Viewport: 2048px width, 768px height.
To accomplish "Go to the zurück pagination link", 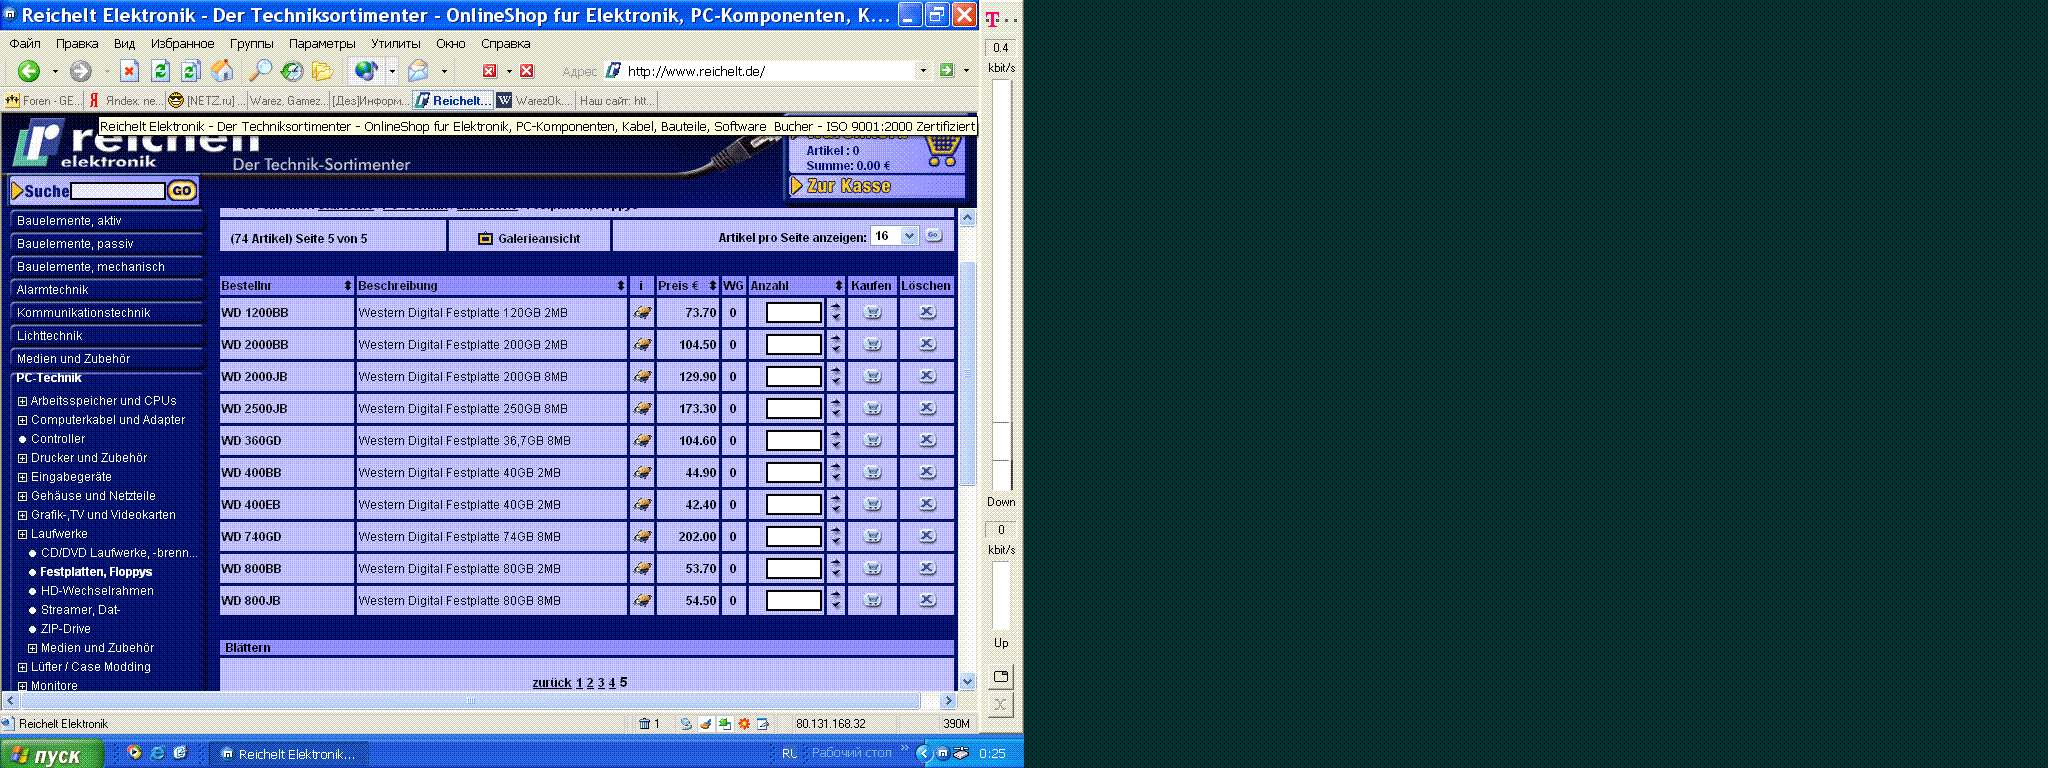I will pyautogui.click(x=552, y=683).
